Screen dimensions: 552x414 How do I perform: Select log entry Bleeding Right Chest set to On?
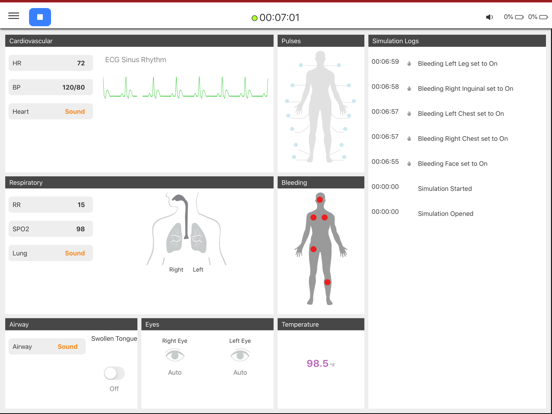(x=463, y=139)
